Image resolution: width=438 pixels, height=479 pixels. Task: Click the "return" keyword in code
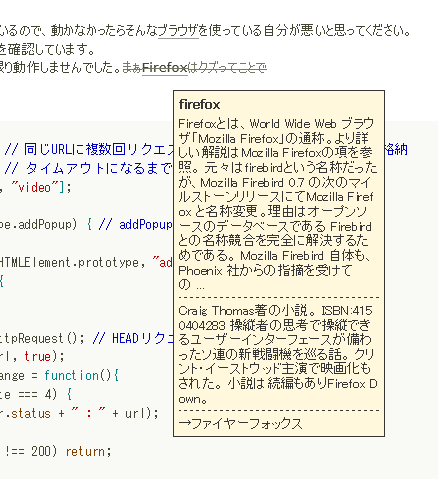coord(85,451)
